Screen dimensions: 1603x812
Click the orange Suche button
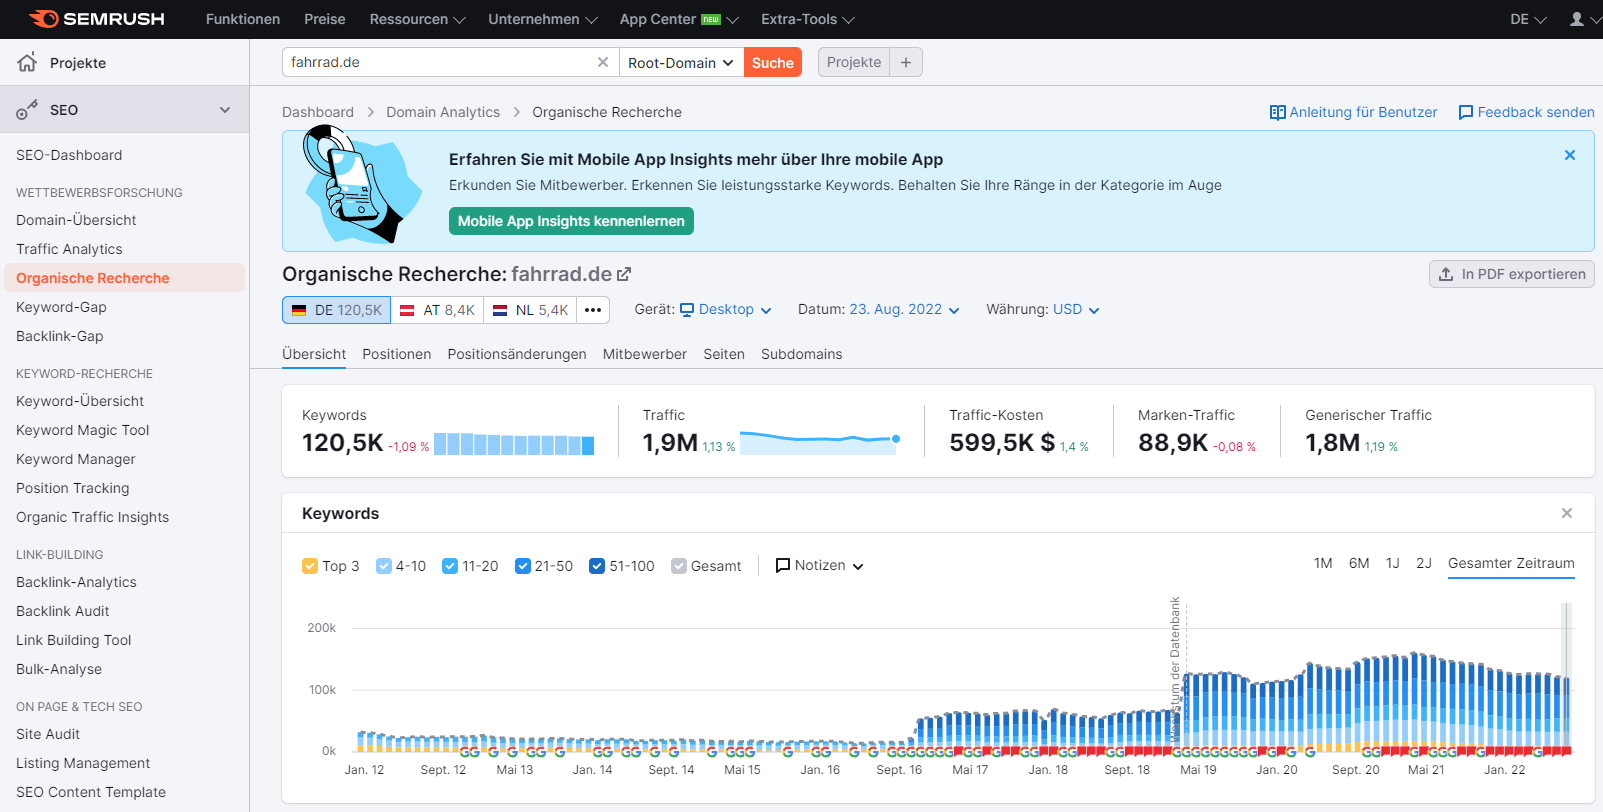773,62
